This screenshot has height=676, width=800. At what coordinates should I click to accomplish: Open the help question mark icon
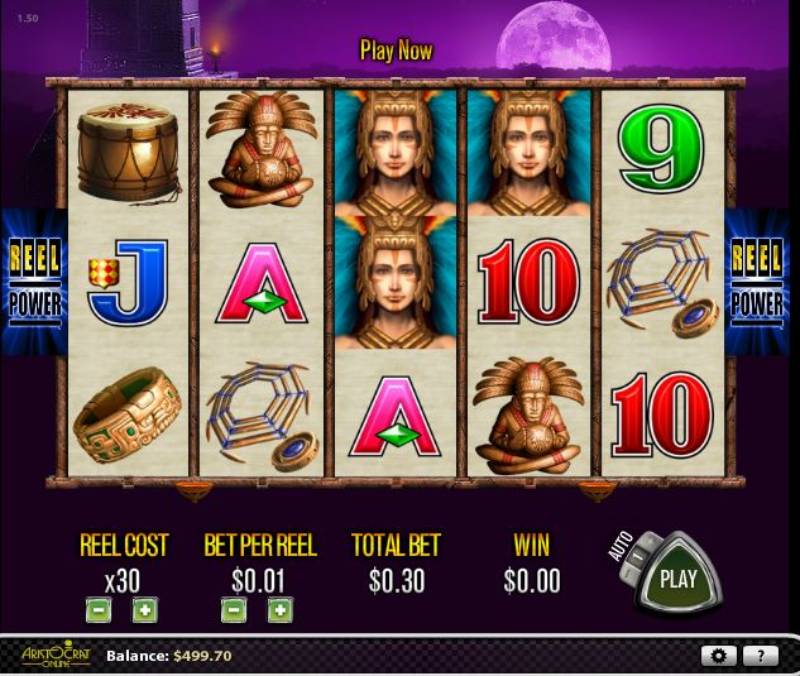pos(760,656)
